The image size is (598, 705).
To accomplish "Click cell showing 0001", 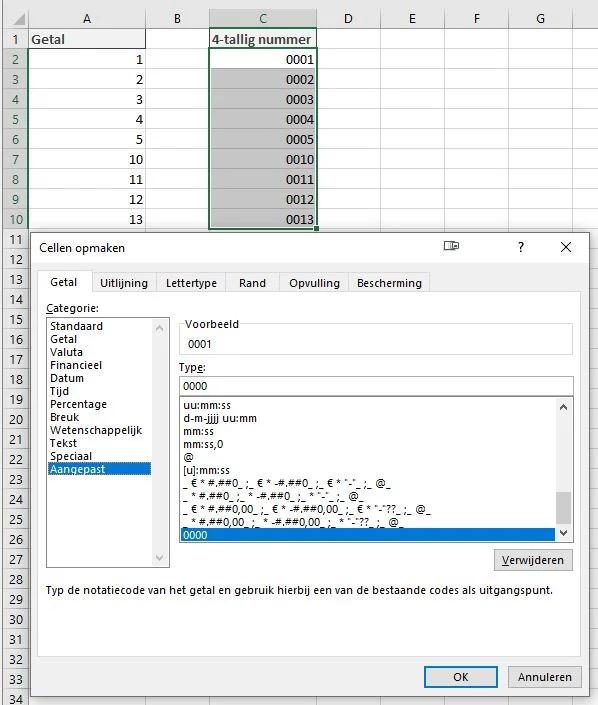I will [263, 59].
